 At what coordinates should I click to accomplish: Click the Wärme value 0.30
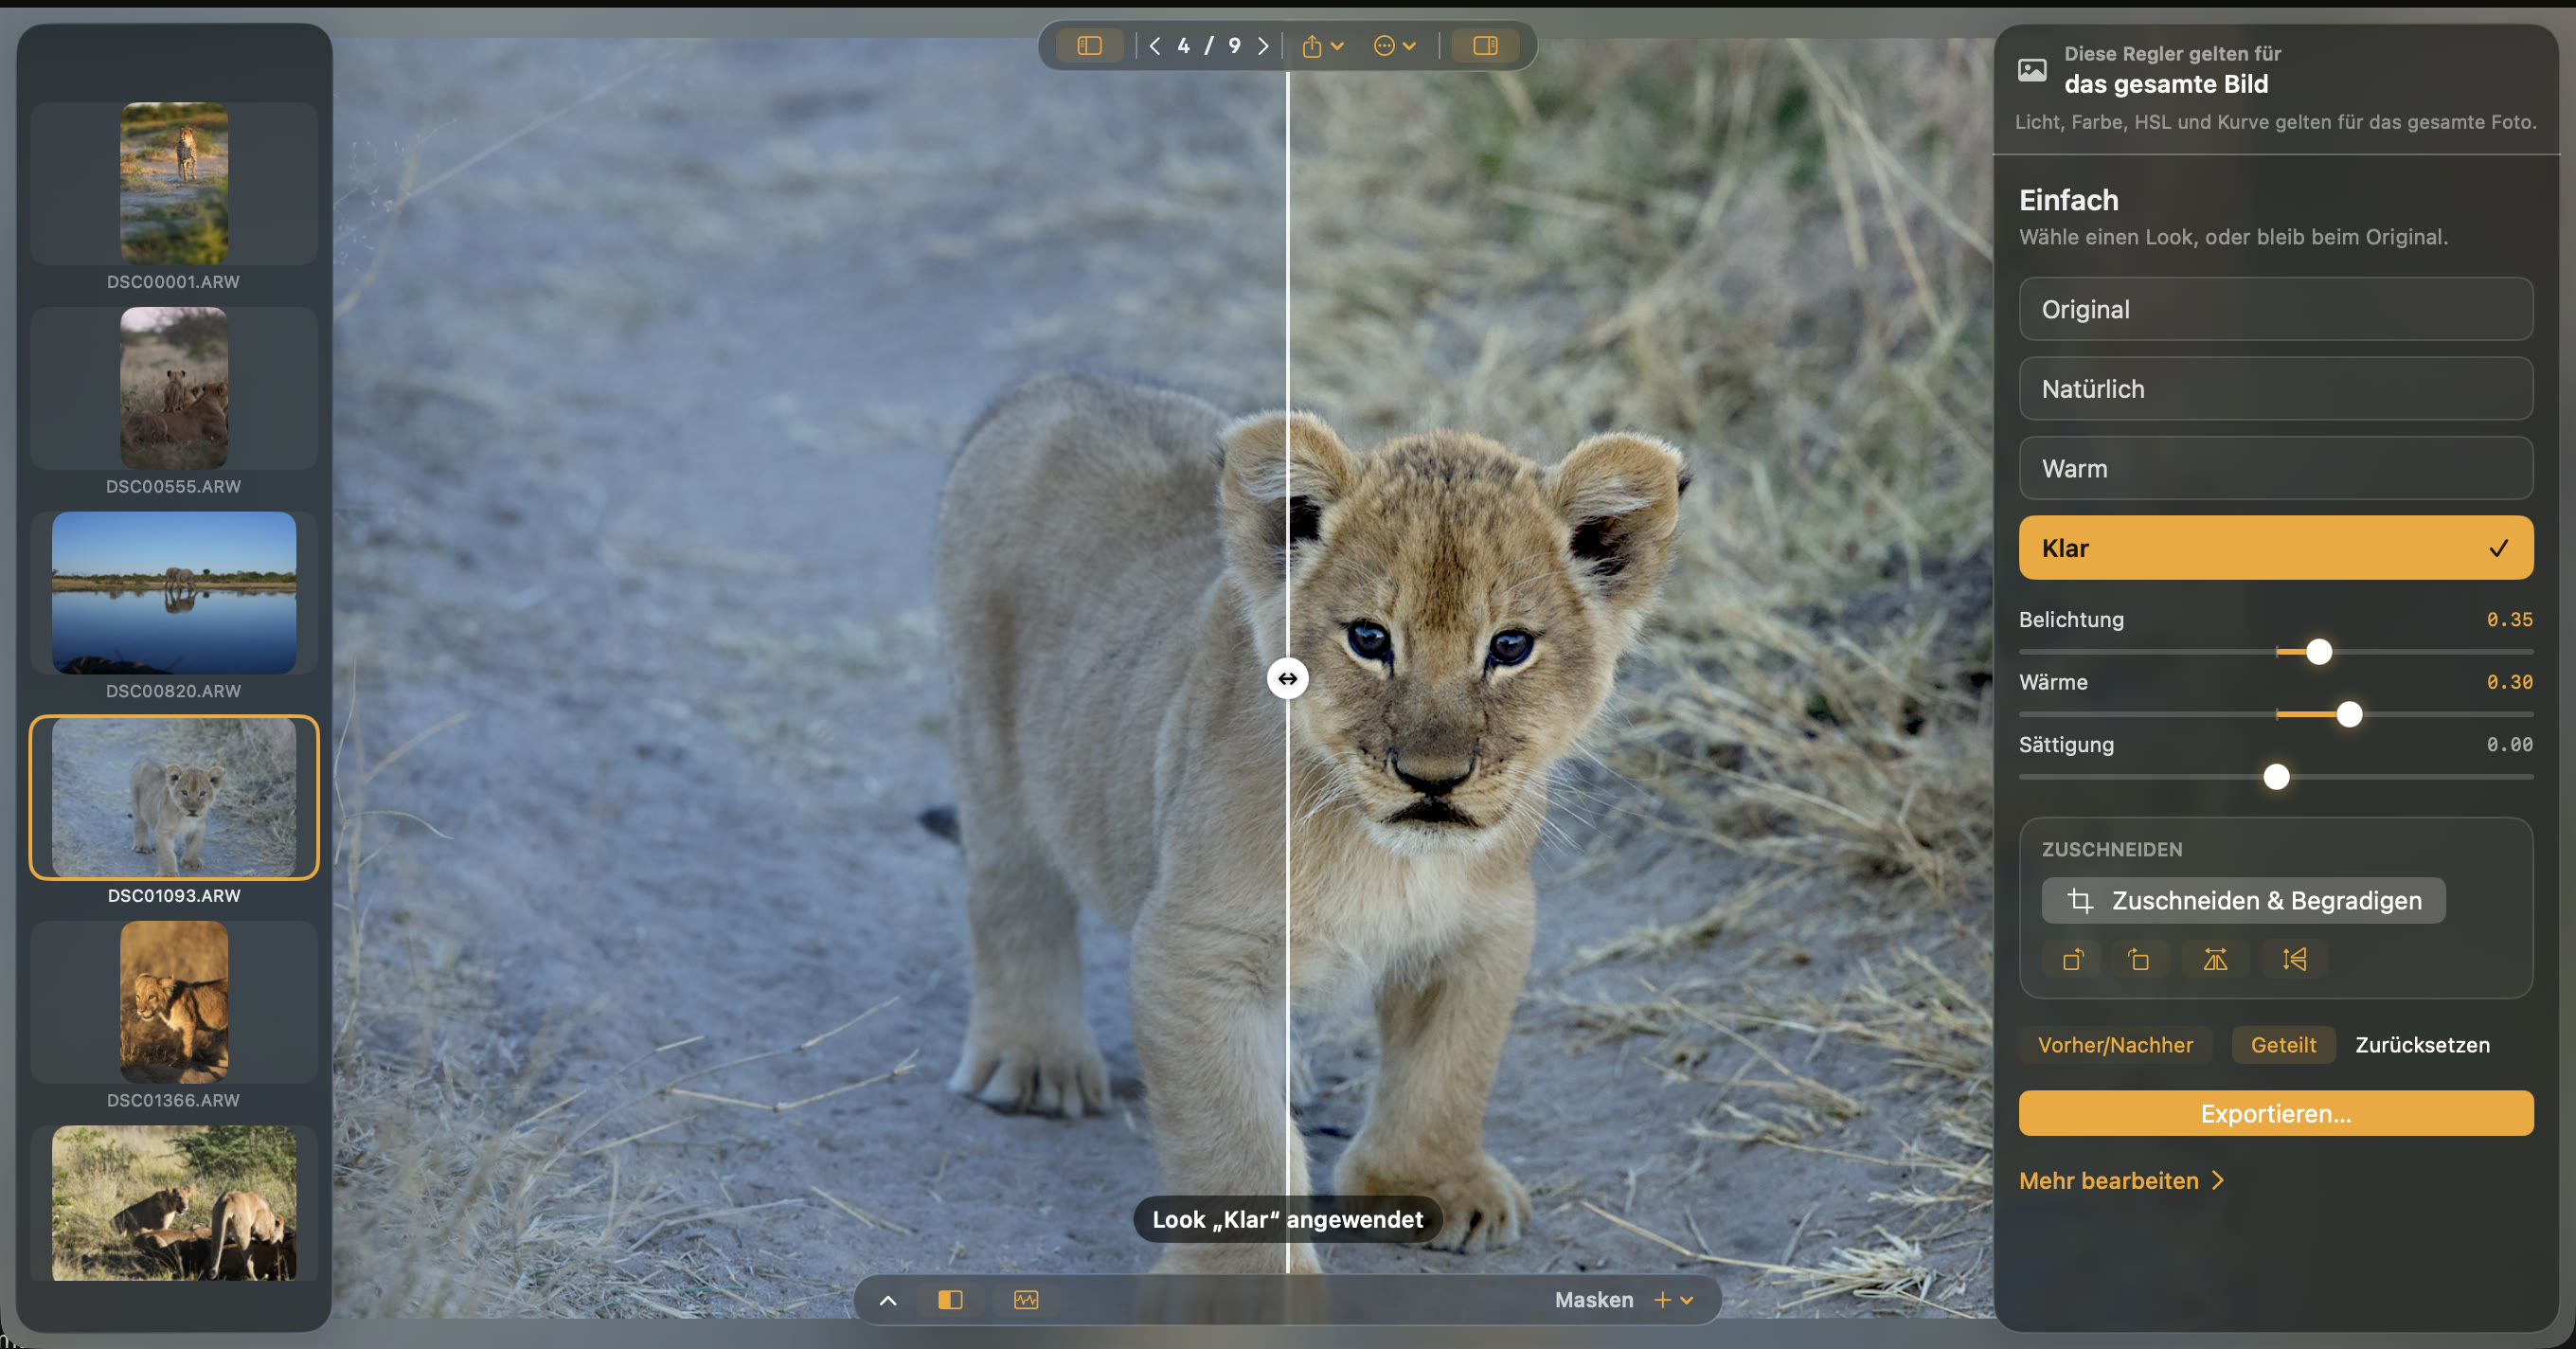[x=2509, y=683]
